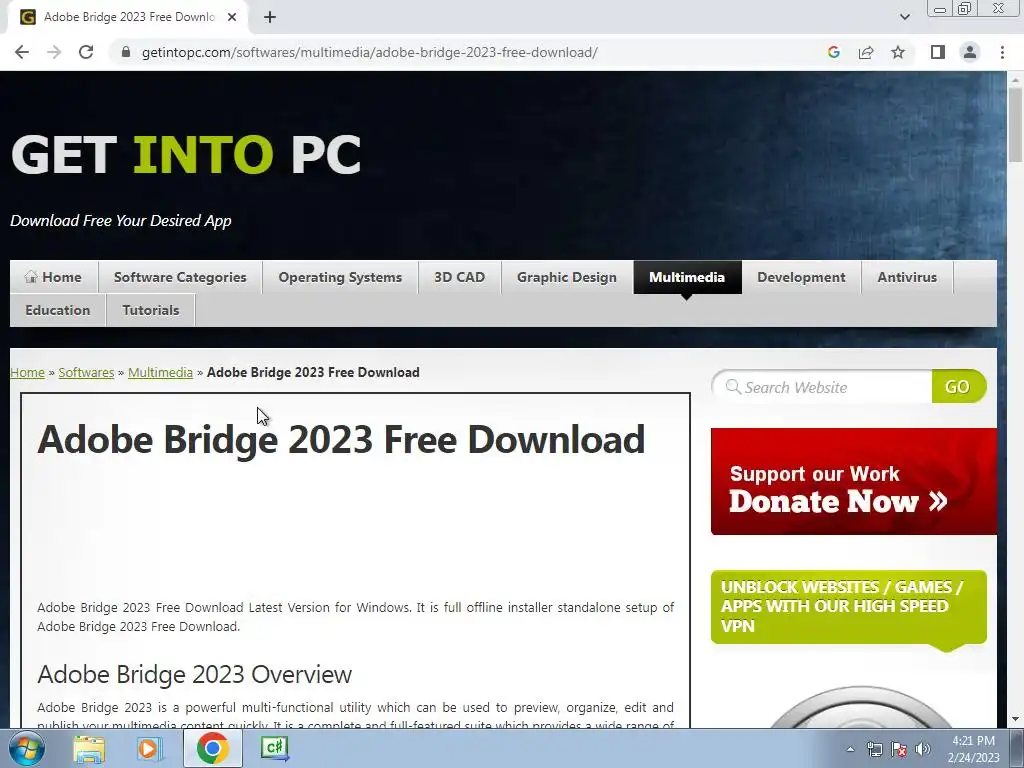Click the Google icon in address bar
1024x768 pixels.
[833, 52]
